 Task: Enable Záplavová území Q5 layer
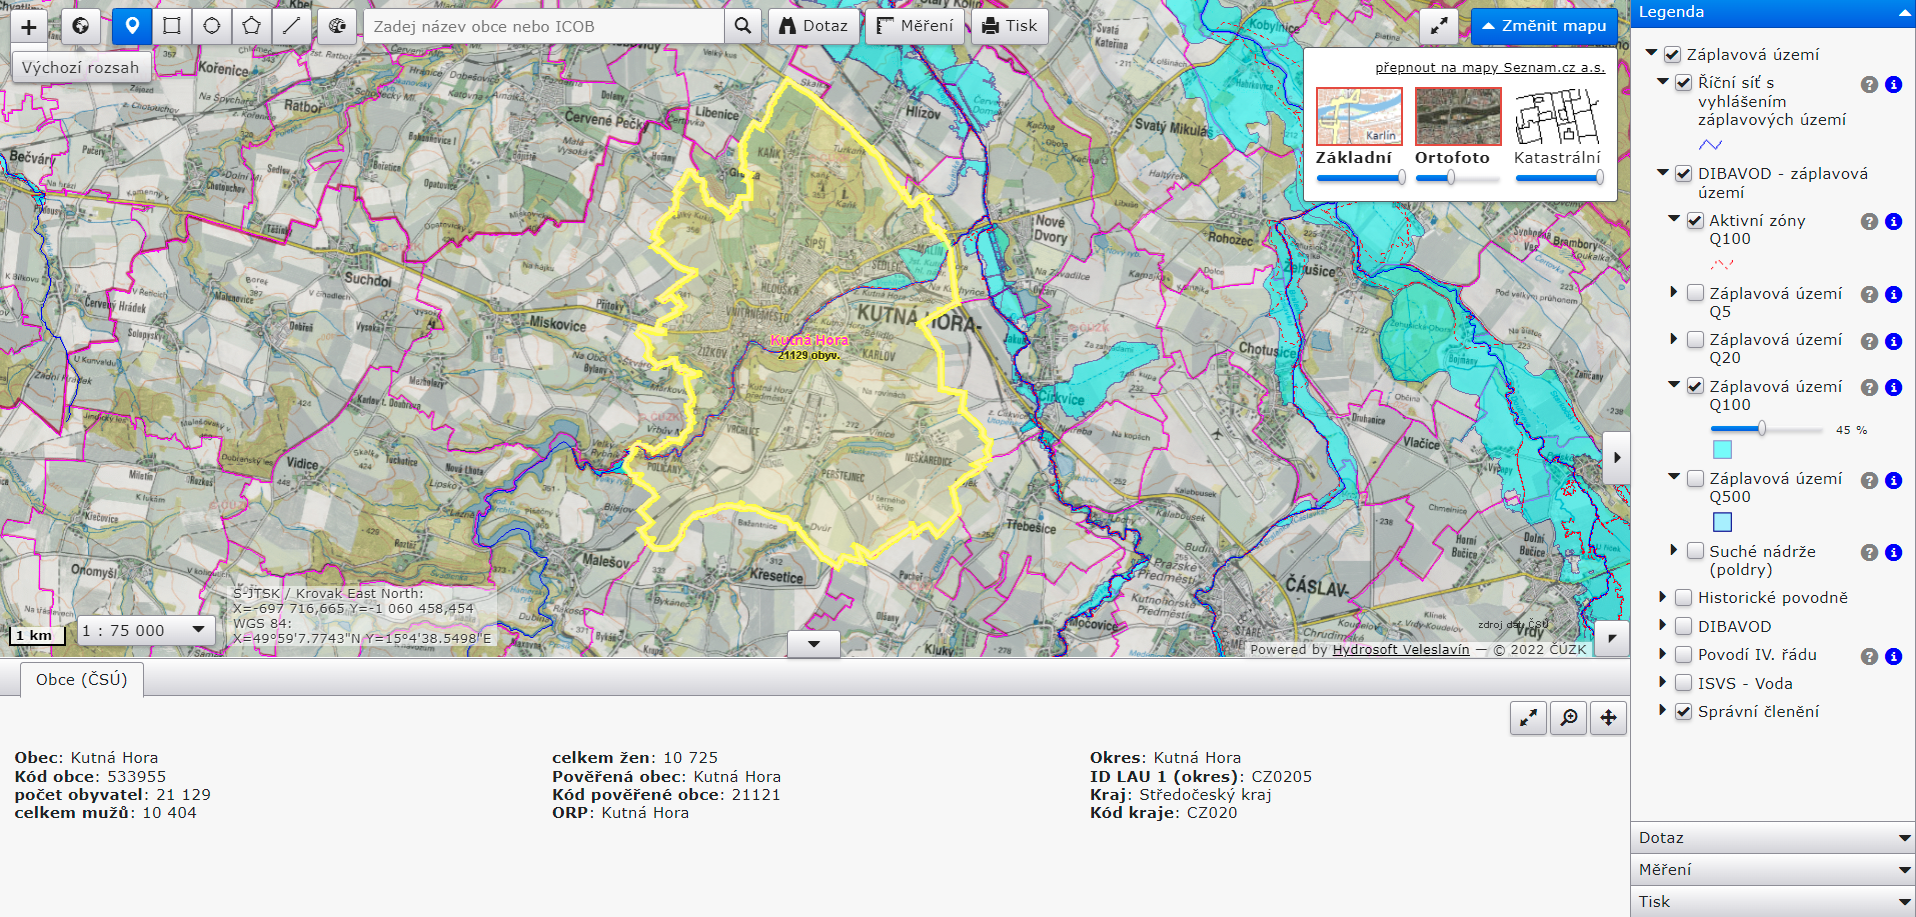click(x=1695, y=293)
